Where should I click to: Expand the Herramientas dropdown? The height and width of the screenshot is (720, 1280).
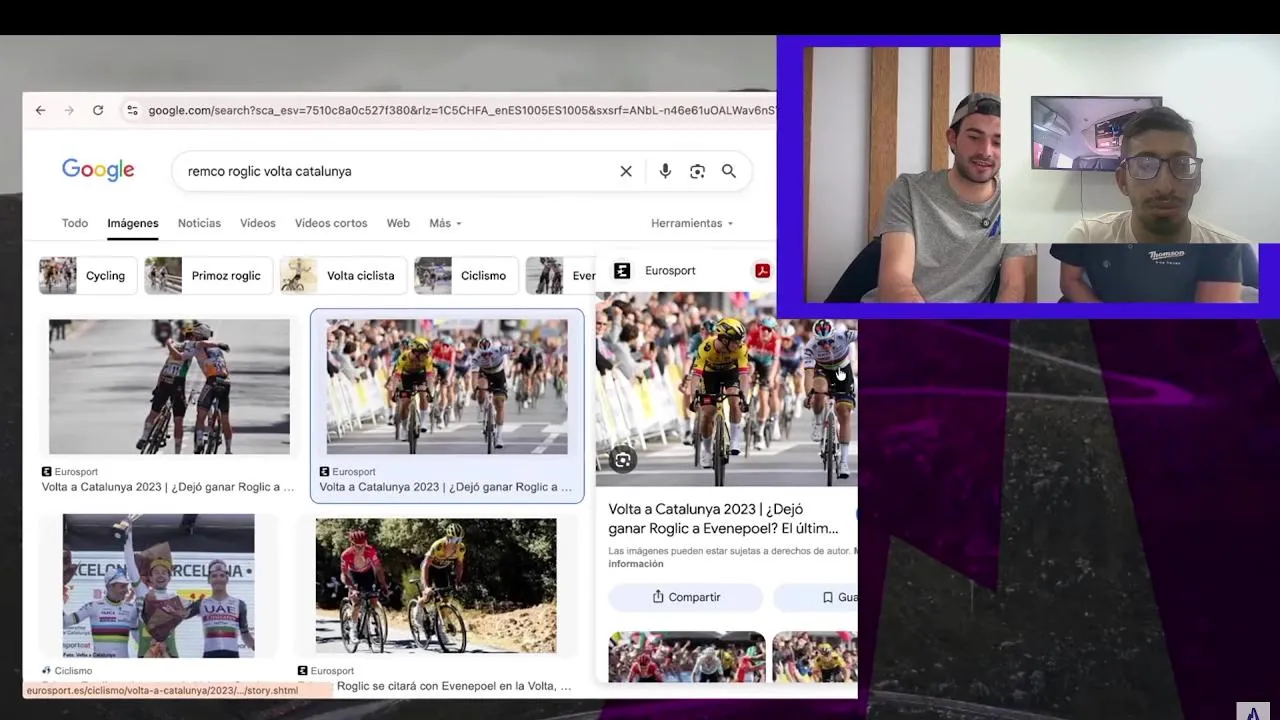coord(692,223)
